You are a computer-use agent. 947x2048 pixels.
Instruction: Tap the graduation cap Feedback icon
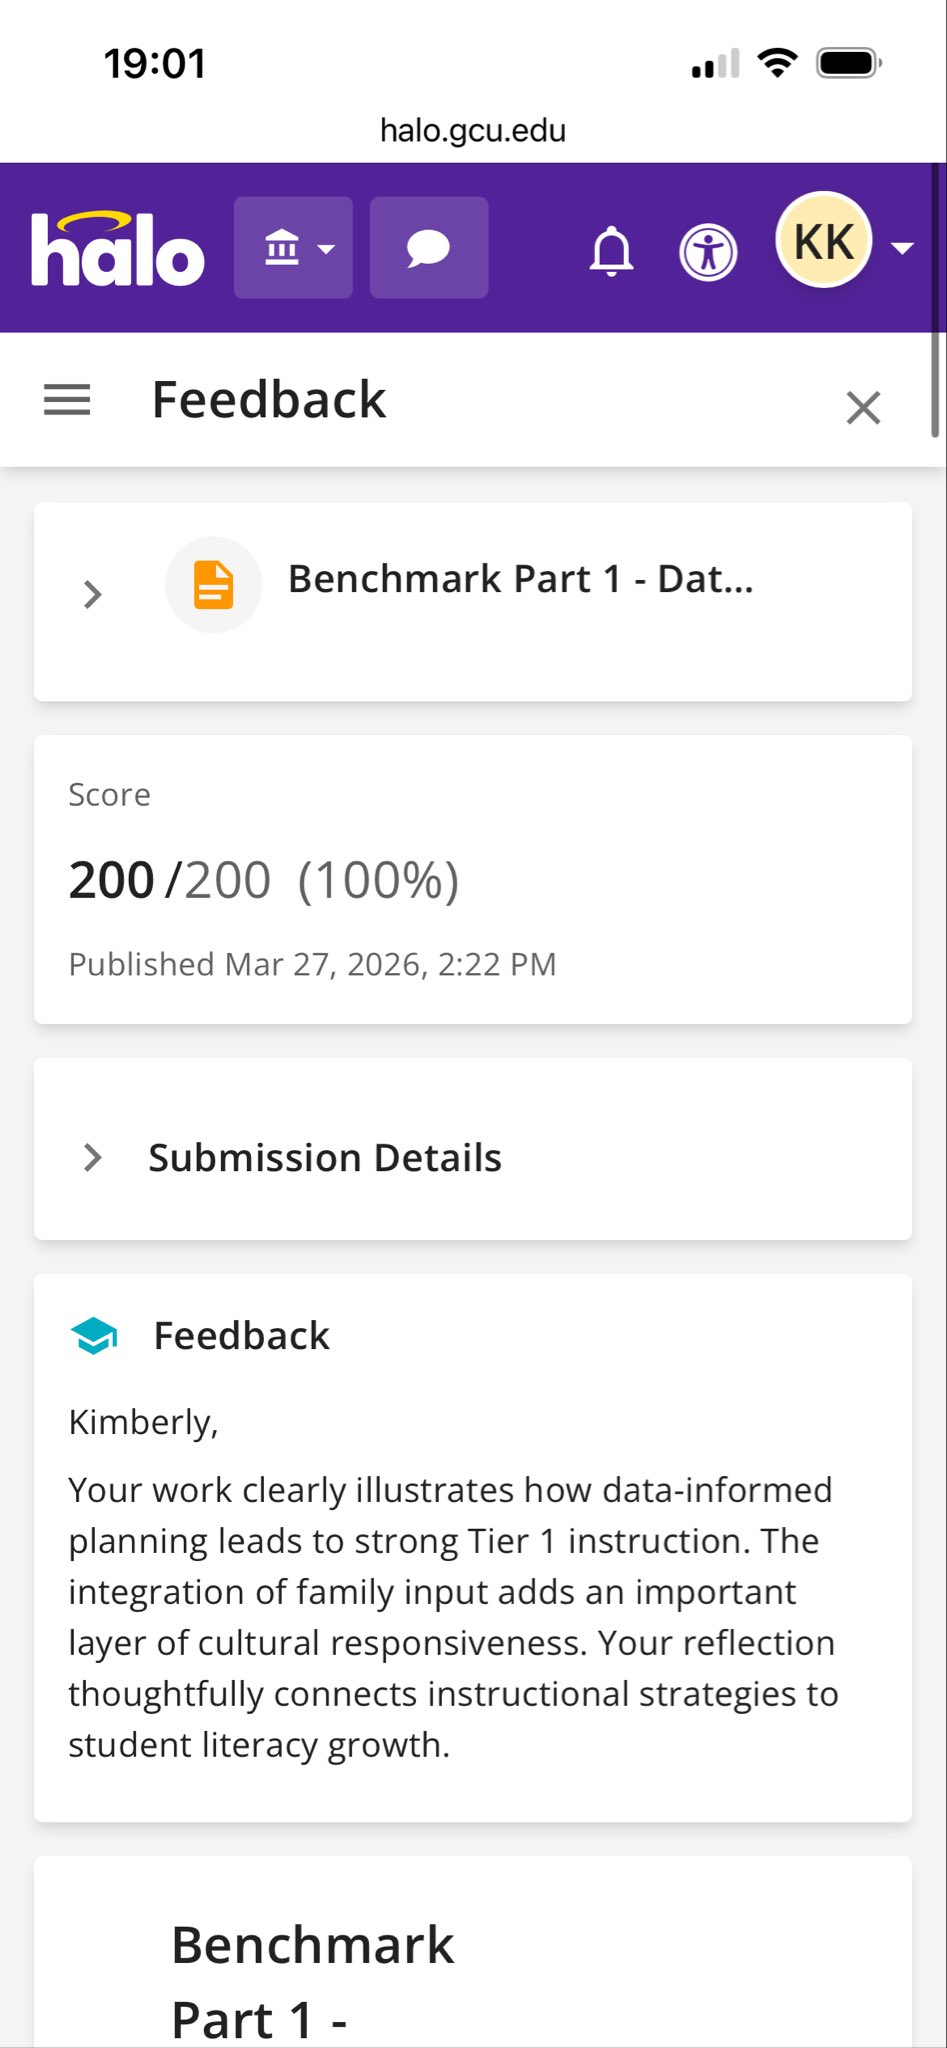pos(94,1336)
